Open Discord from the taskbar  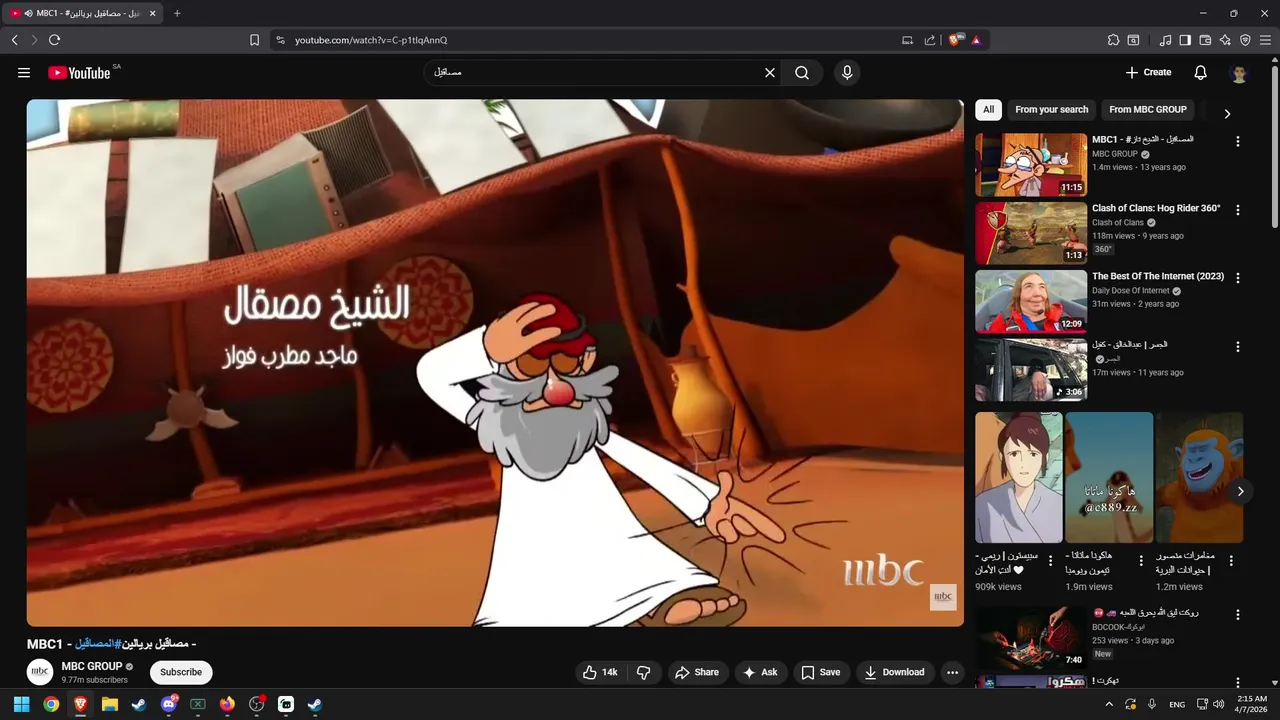pos(169,704)
